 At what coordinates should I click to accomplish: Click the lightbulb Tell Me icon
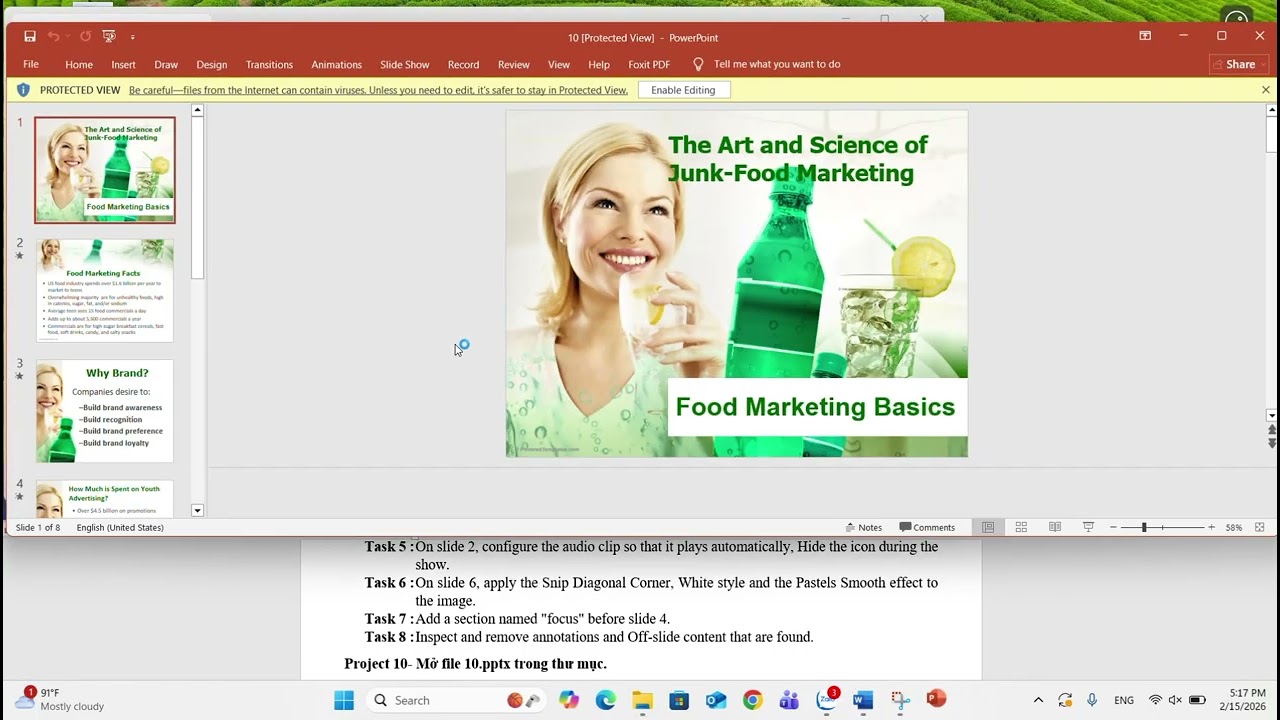[698, 64]
